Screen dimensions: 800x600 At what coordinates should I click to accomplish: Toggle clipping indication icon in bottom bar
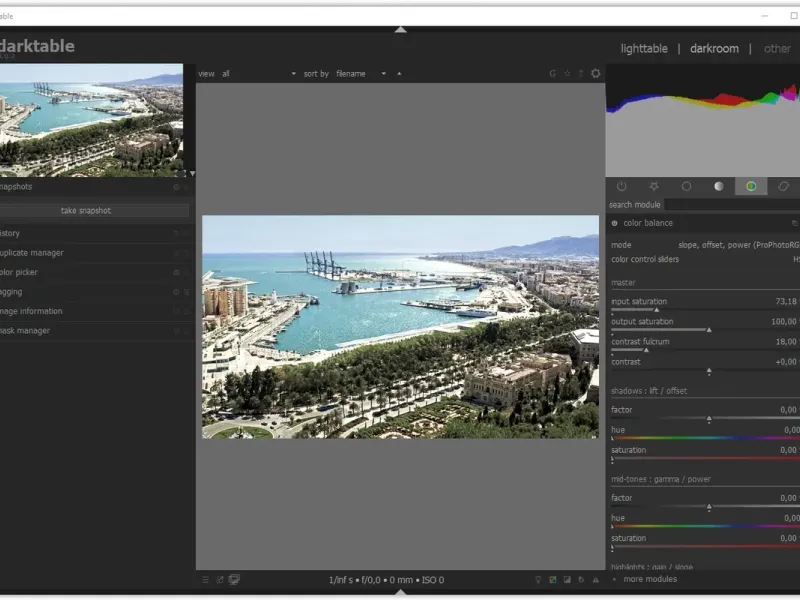click(567, 580)
